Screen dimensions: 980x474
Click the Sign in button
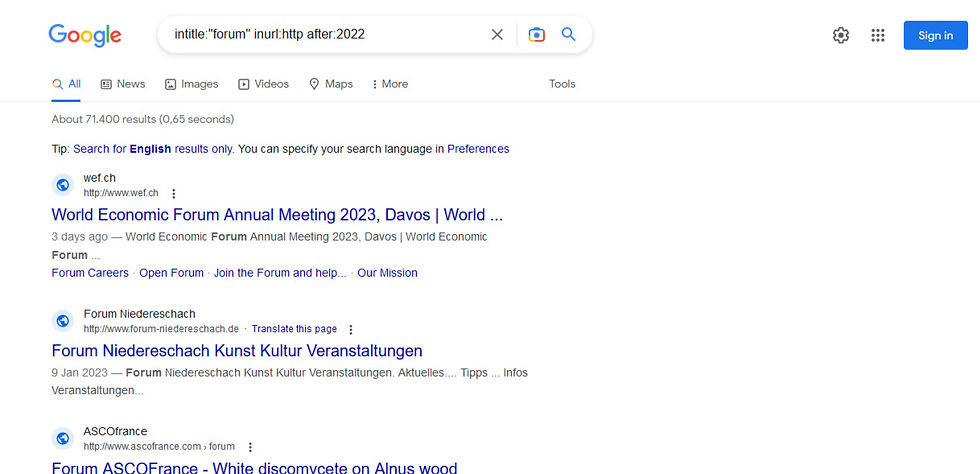(x=935, y=35)
